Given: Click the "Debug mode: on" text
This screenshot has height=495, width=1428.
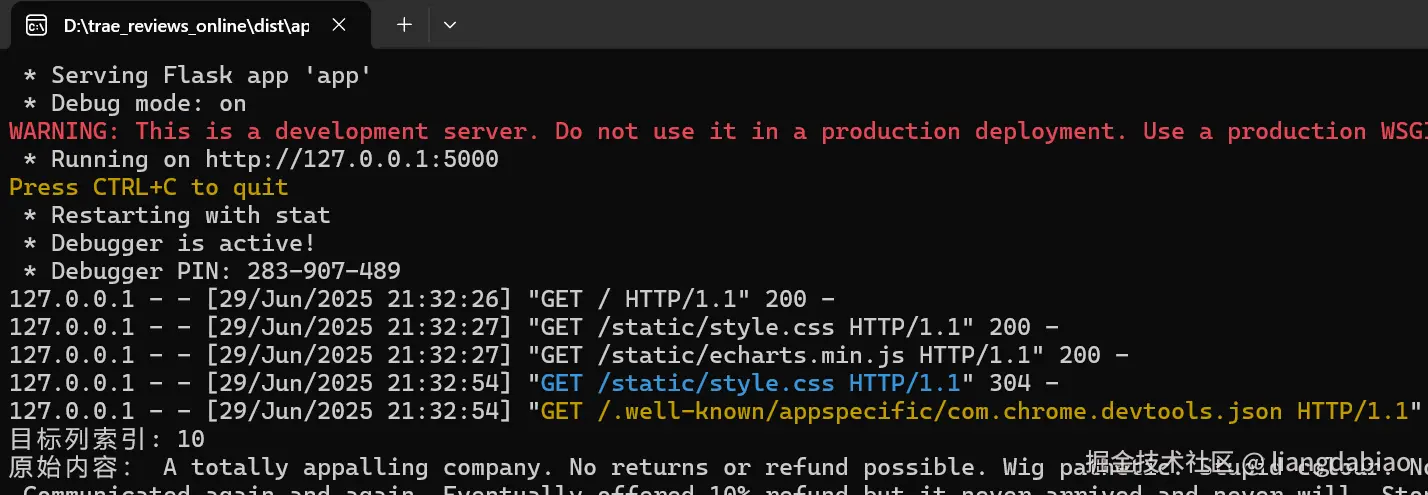Looking at the screenshot, I should click(148, 103).
